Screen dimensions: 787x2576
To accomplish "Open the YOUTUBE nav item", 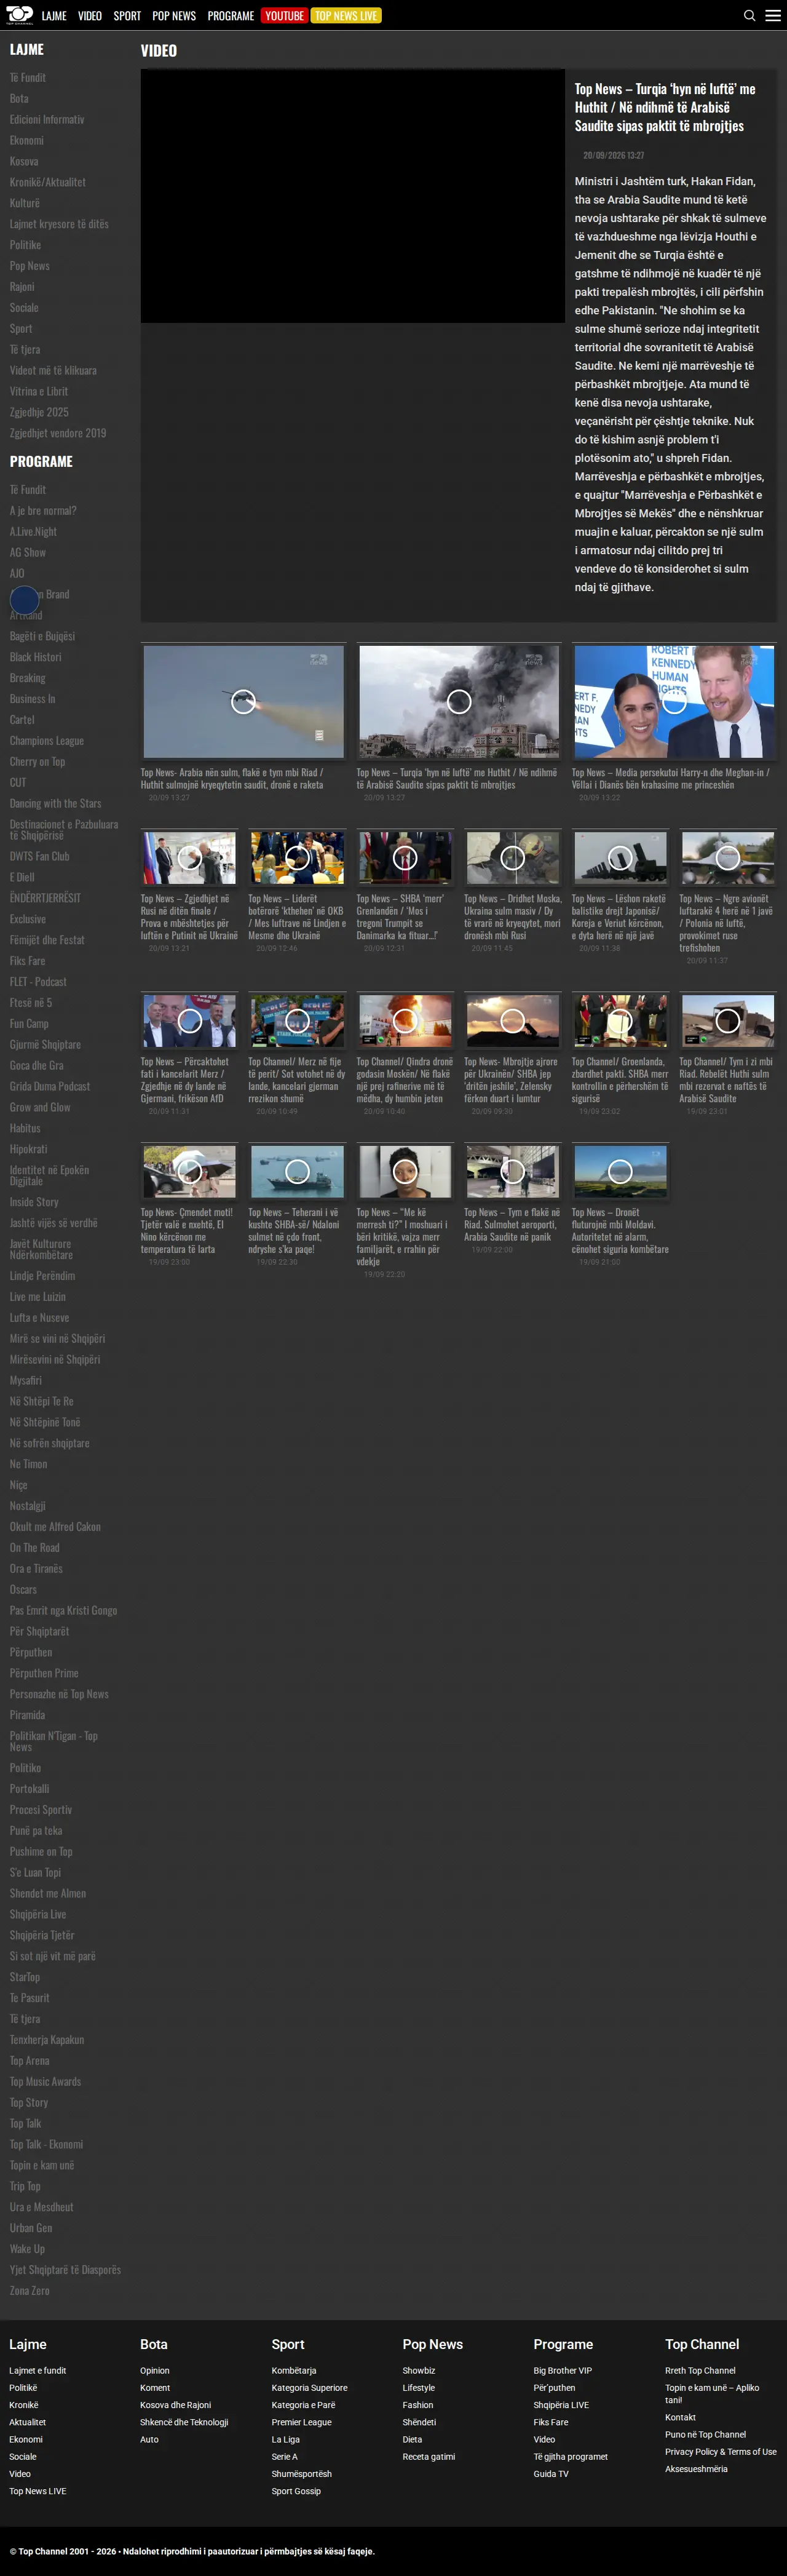I will (x=284, y=16).
